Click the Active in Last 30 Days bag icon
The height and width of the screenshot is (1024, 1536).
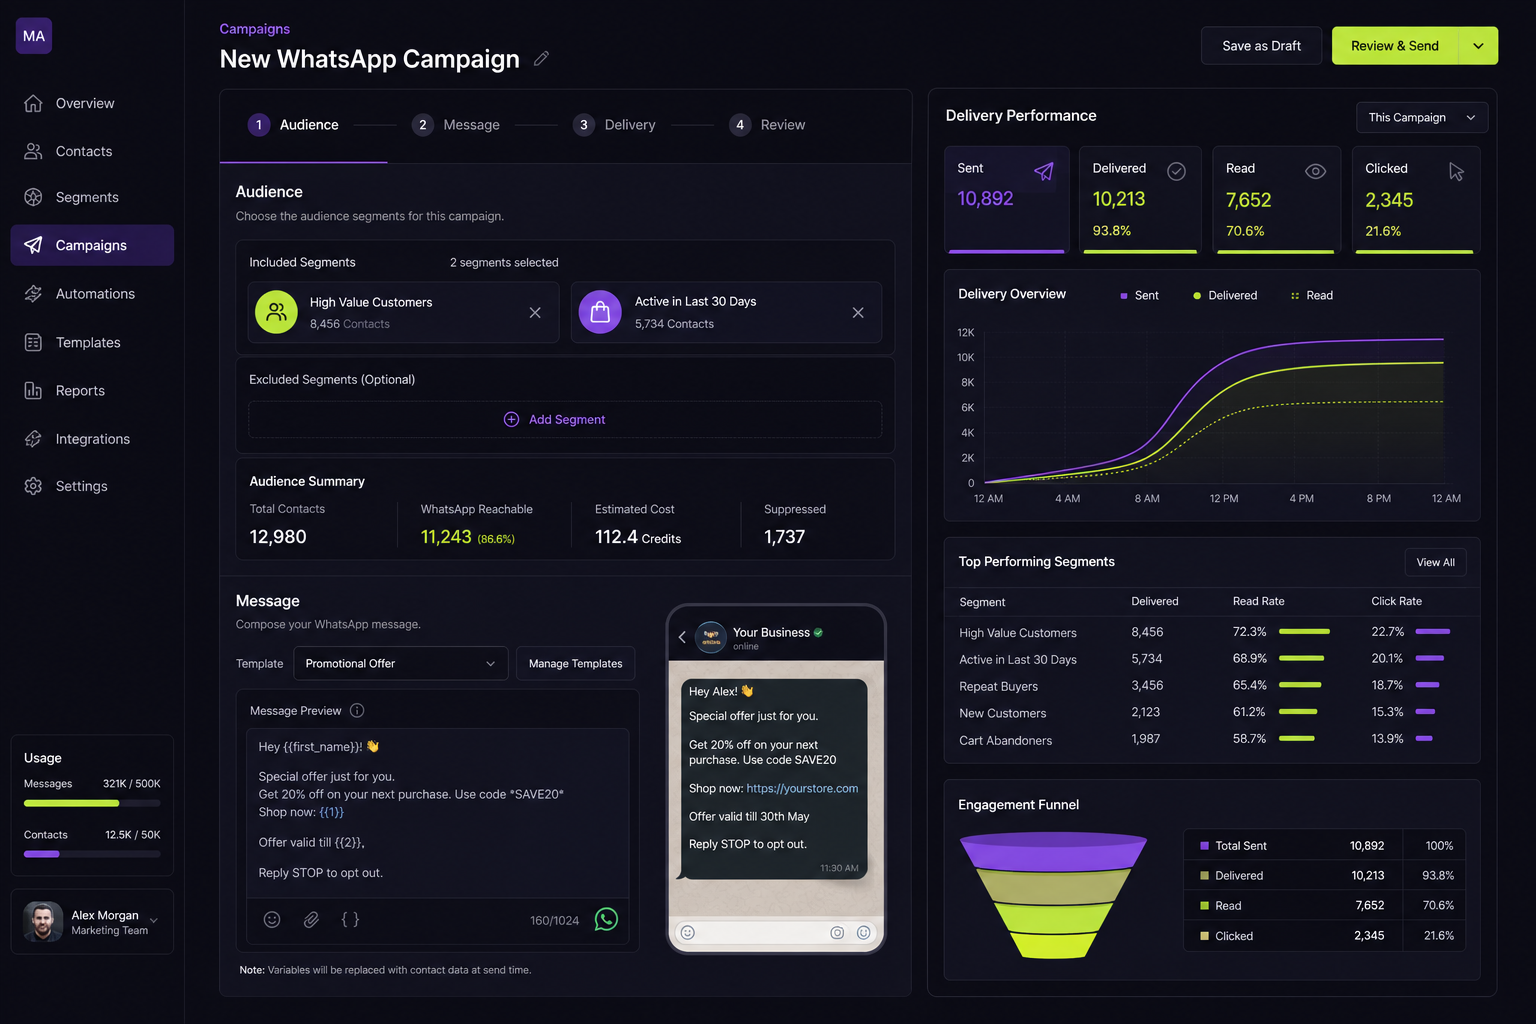tap(600, 312)
